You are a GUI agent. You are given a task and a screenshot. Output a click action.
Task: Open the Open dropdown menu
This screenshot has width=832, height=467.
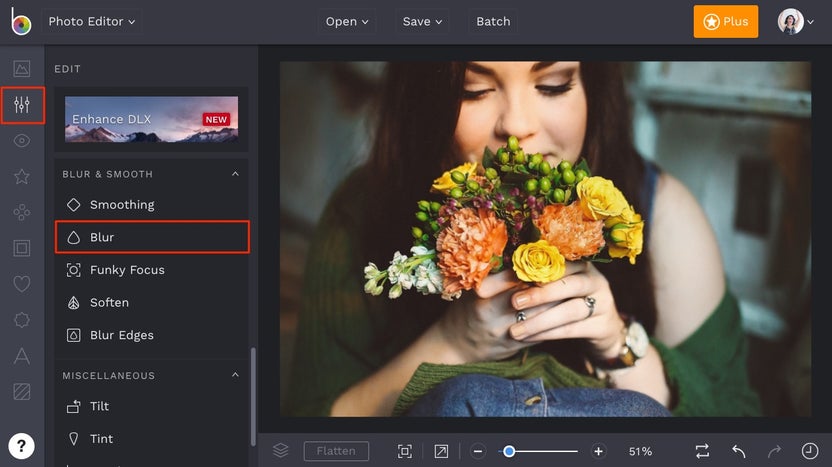pyautogui.click(x=347, y=22)
